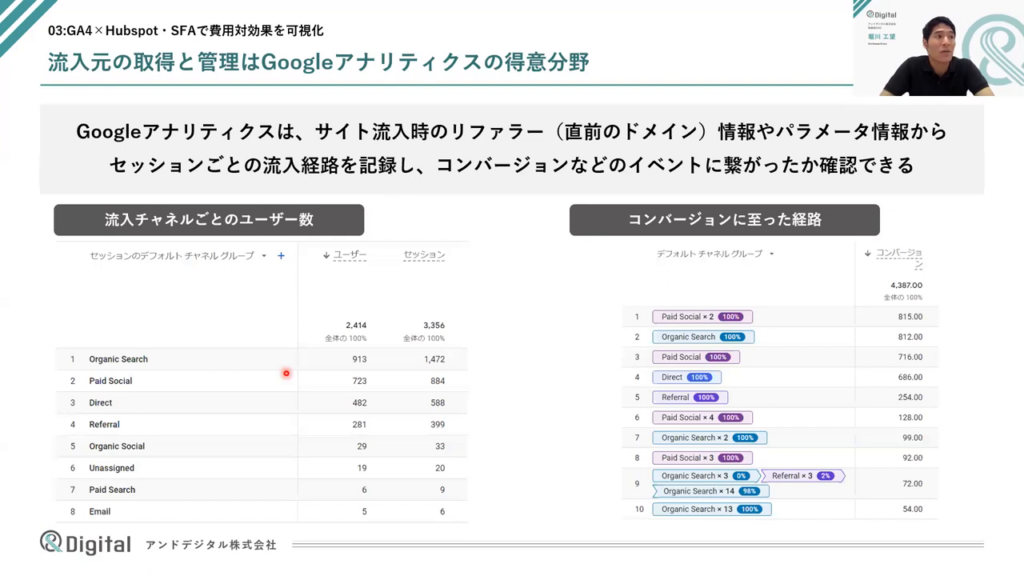Click the small Digital logo beside speaker video

pyautogui.click(x=881, y=16)
